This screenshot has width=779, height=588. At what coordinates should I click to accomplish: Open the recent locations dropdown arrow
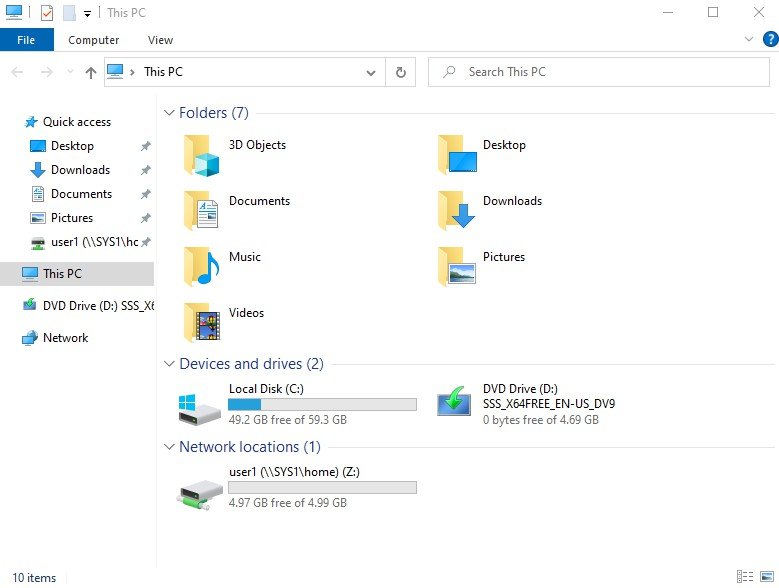(70, 73)
